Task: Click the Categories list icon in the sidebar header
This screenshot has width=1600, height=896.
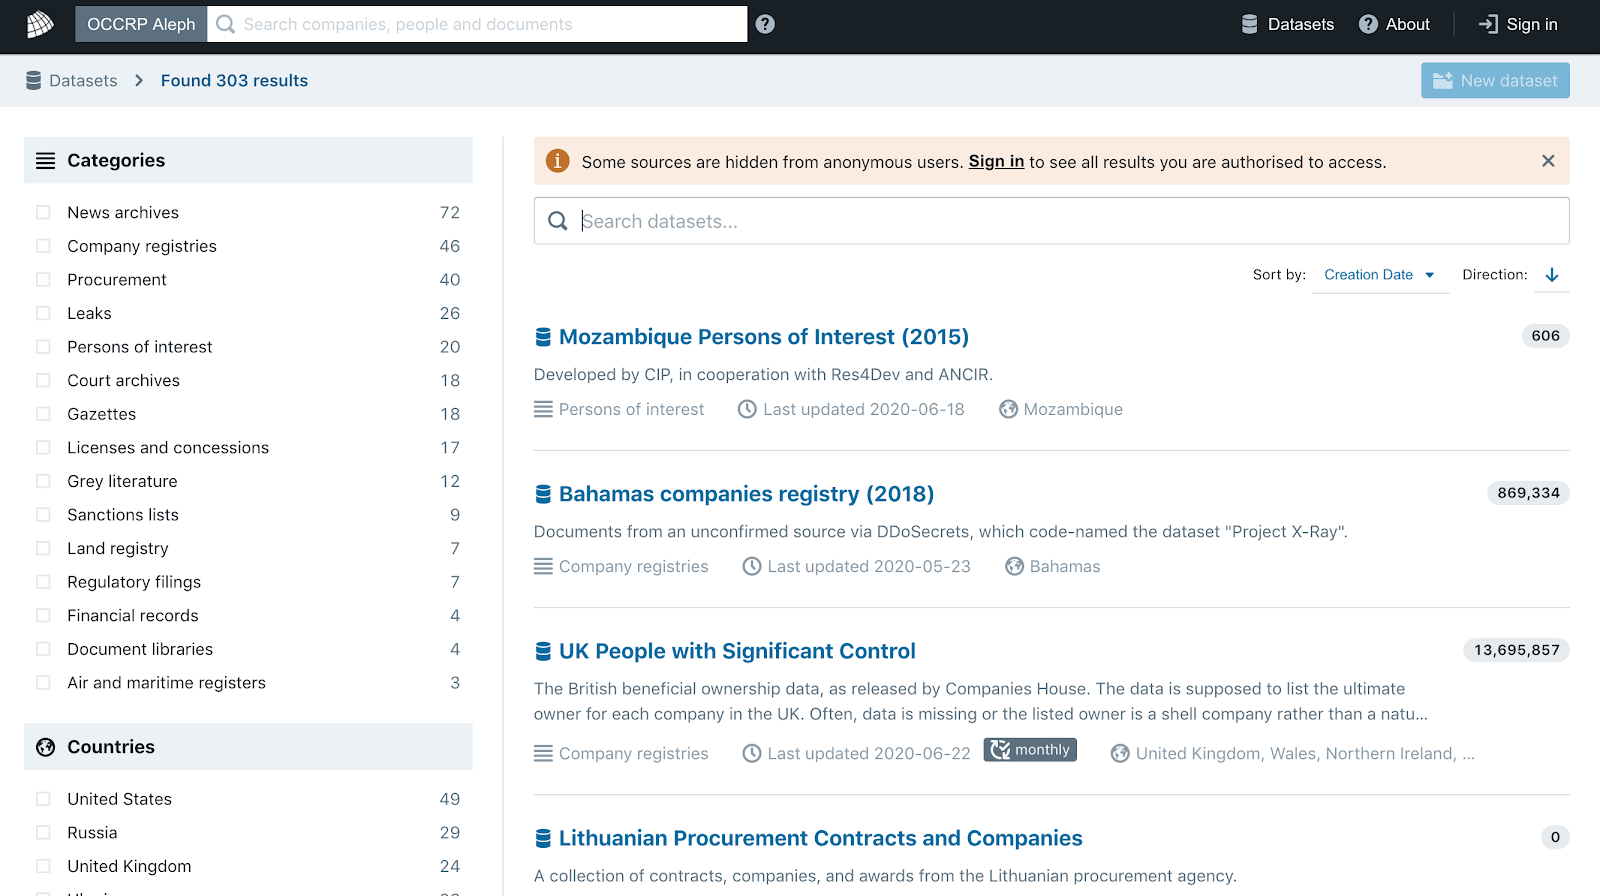Action: click(45, 161)
